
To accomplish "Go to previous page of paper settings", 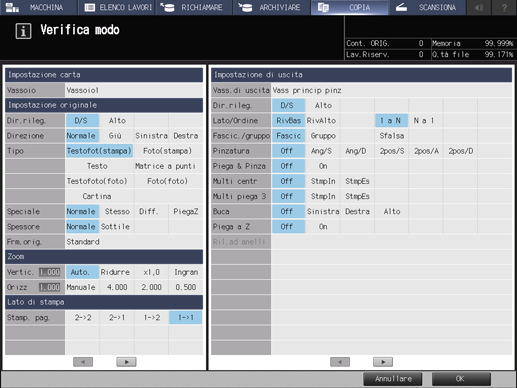I will click(x=83, y=362).
